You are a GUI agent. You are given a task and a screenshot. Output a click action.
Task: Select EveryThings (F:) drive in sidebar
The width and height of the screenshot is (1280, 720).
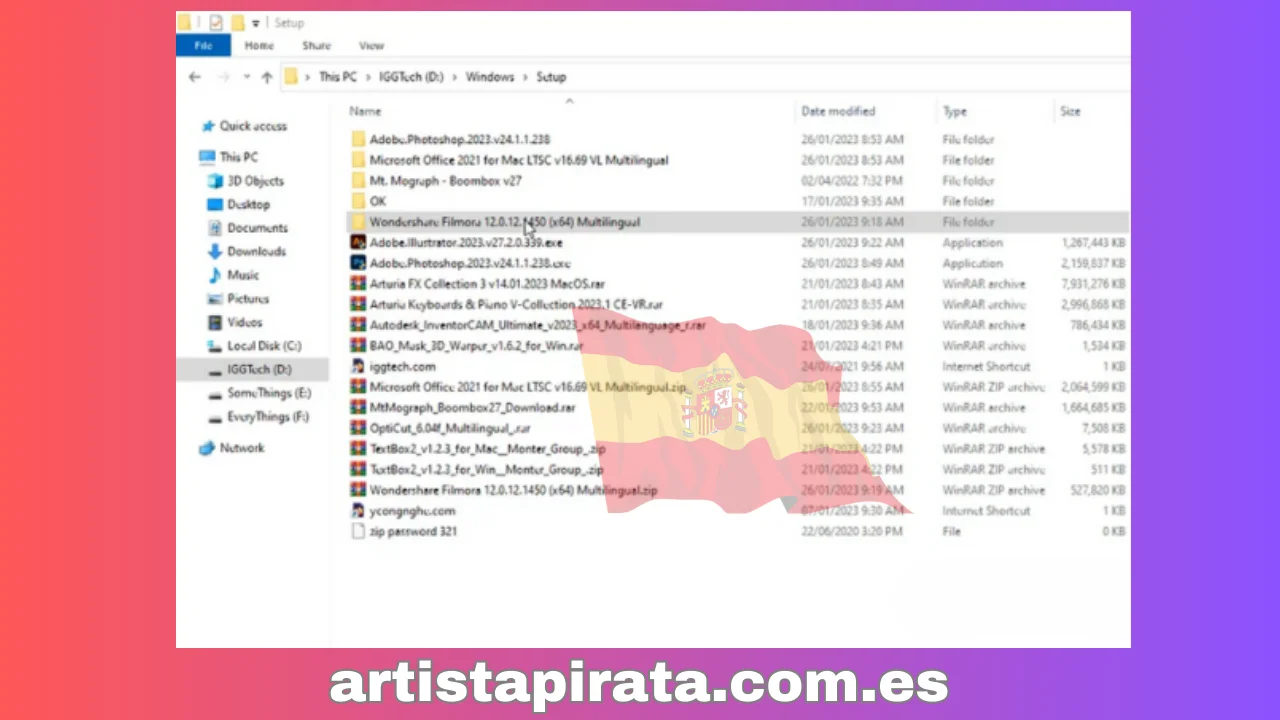(268, 417)
